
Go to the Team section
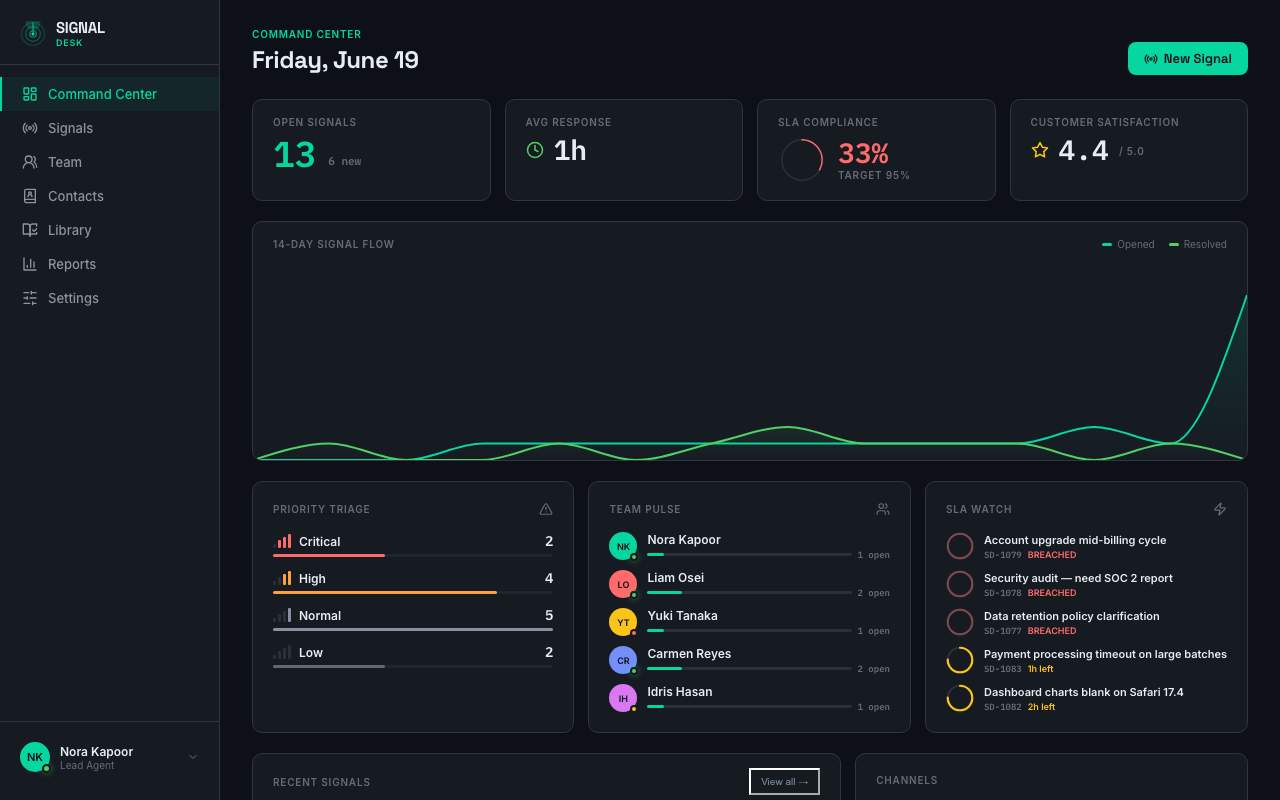point(110,162)
